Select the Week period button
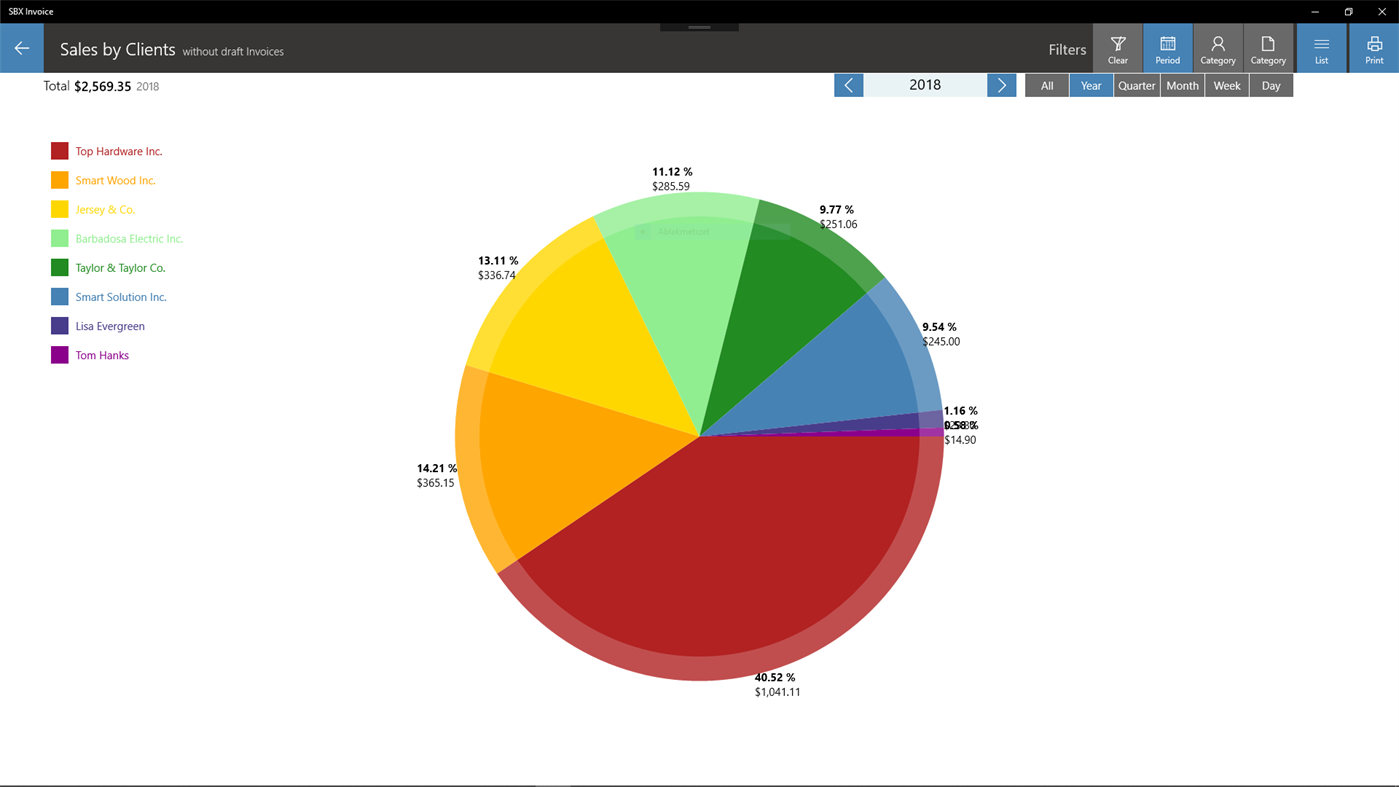1399x787 pixels. pyautogui.click(x=1226, y=85)
